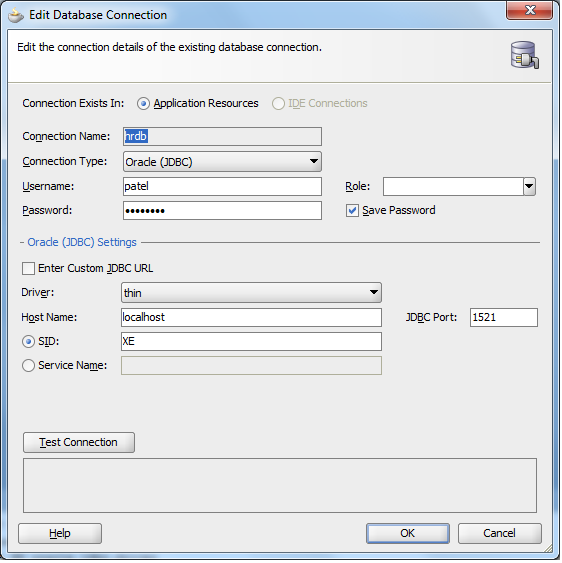562x563 pixels.
Task: Select the IDE Connections radio option
Action: pos(278,104)
